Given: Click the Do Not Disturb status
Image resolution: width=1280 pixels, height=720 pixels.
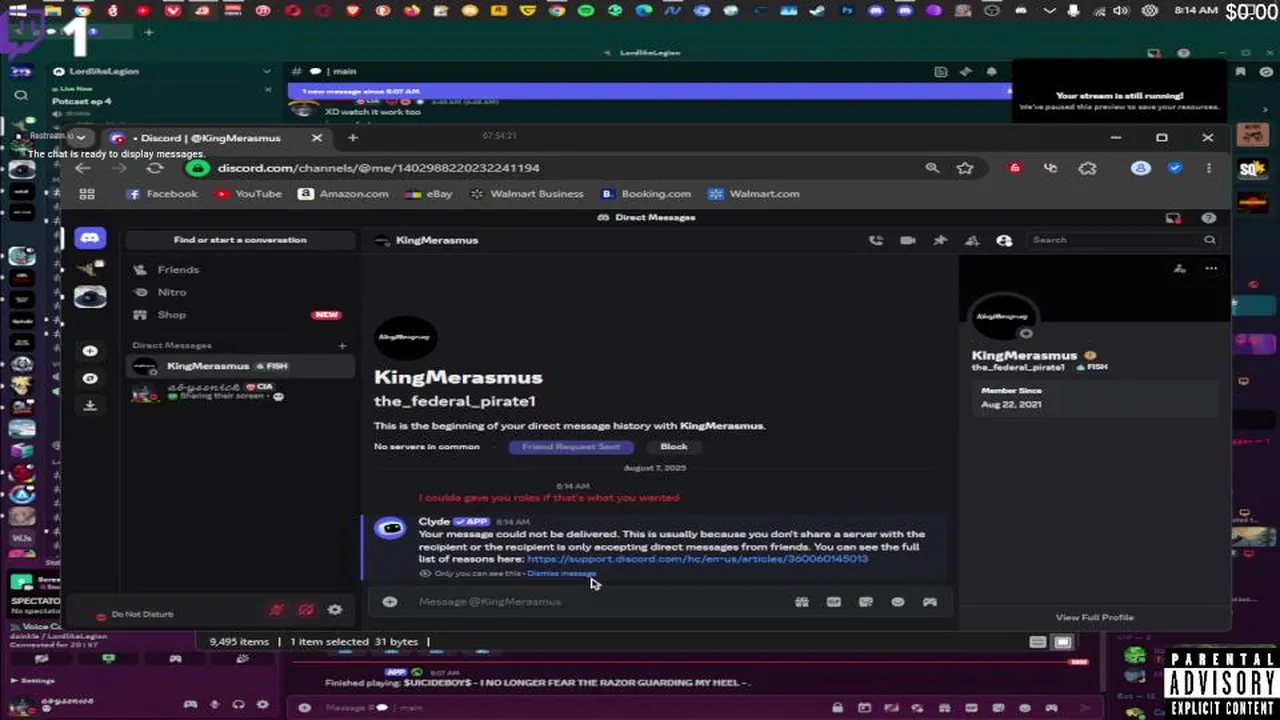Looking at the screenshot, I should 142,614.
